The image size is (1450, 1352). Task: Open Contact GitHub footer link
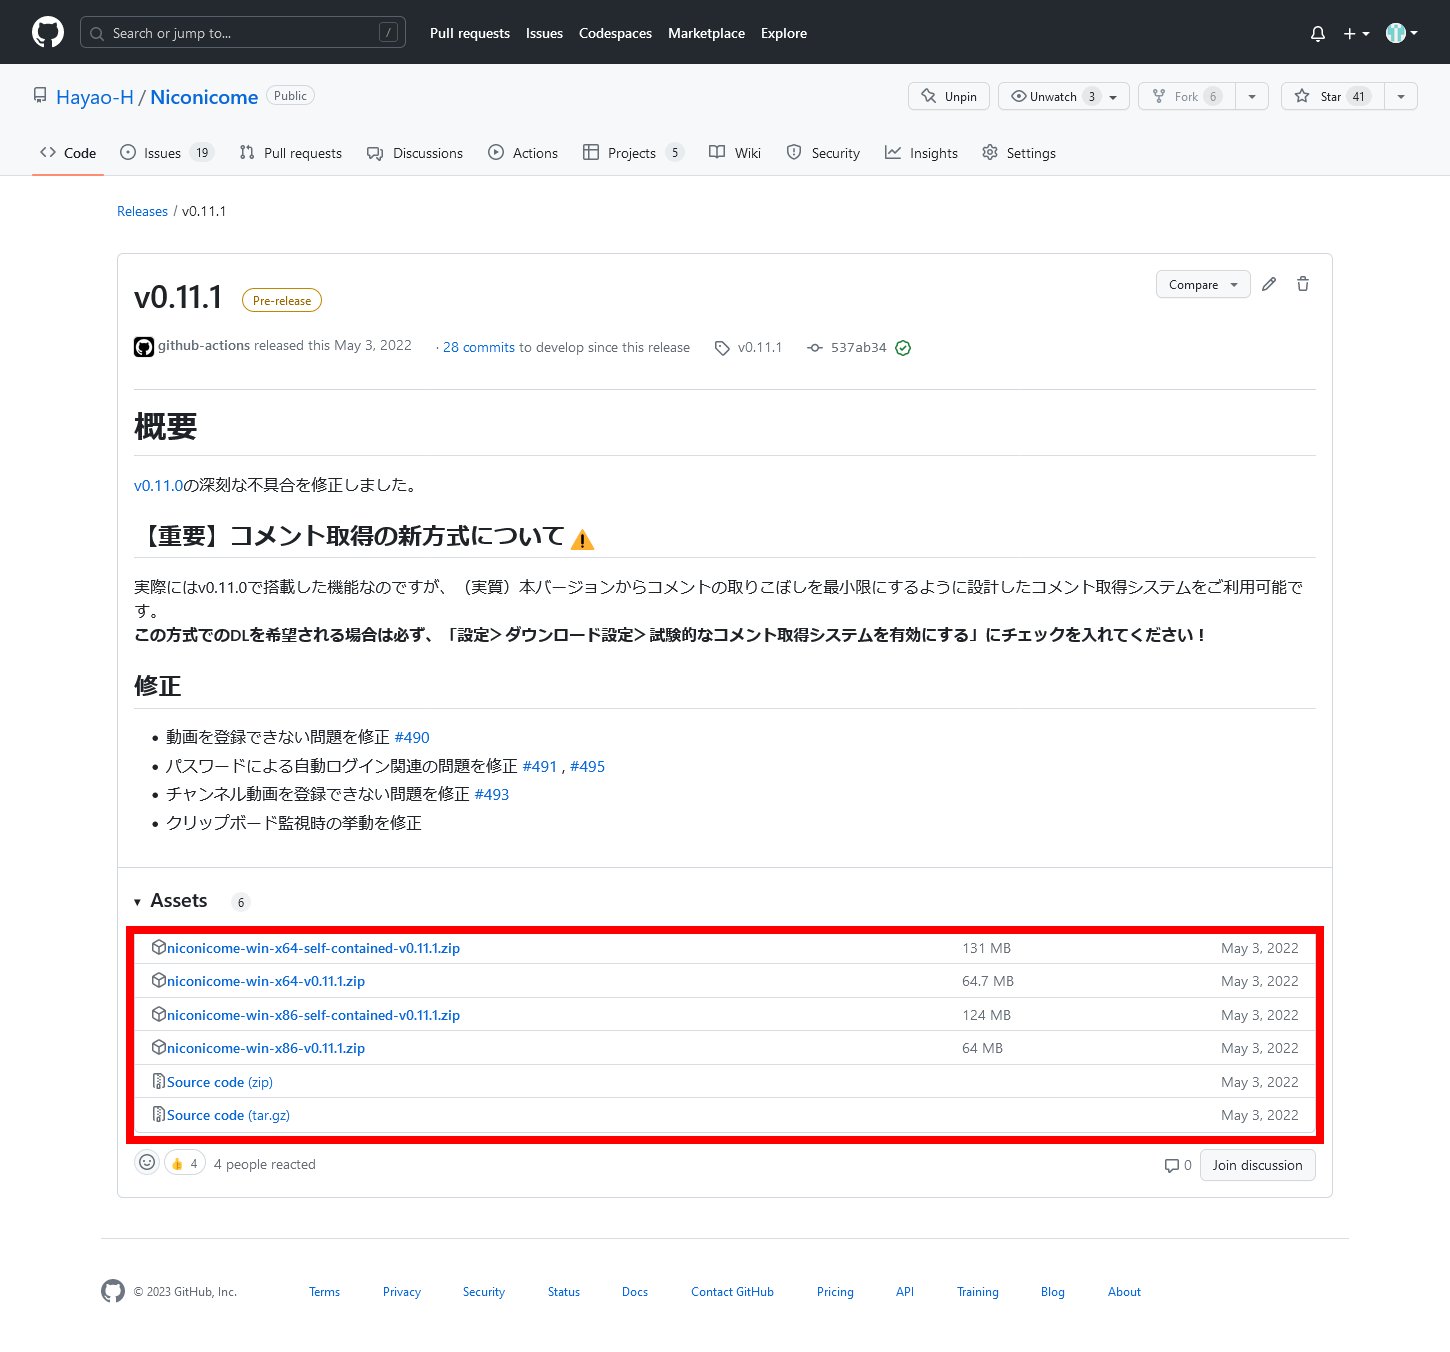tap(732, 1292)
